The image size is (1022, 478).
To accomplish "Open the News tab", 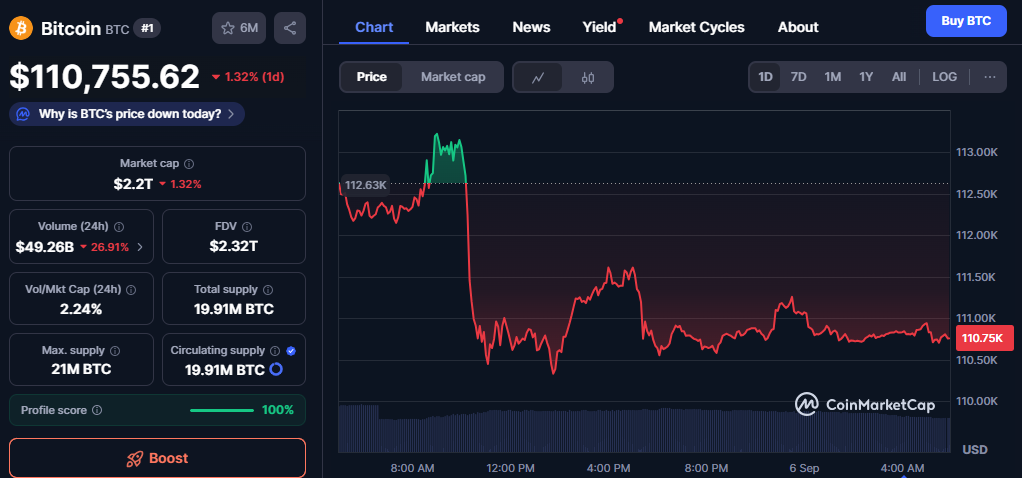I will pyautogui.click(x=531, y=27).
